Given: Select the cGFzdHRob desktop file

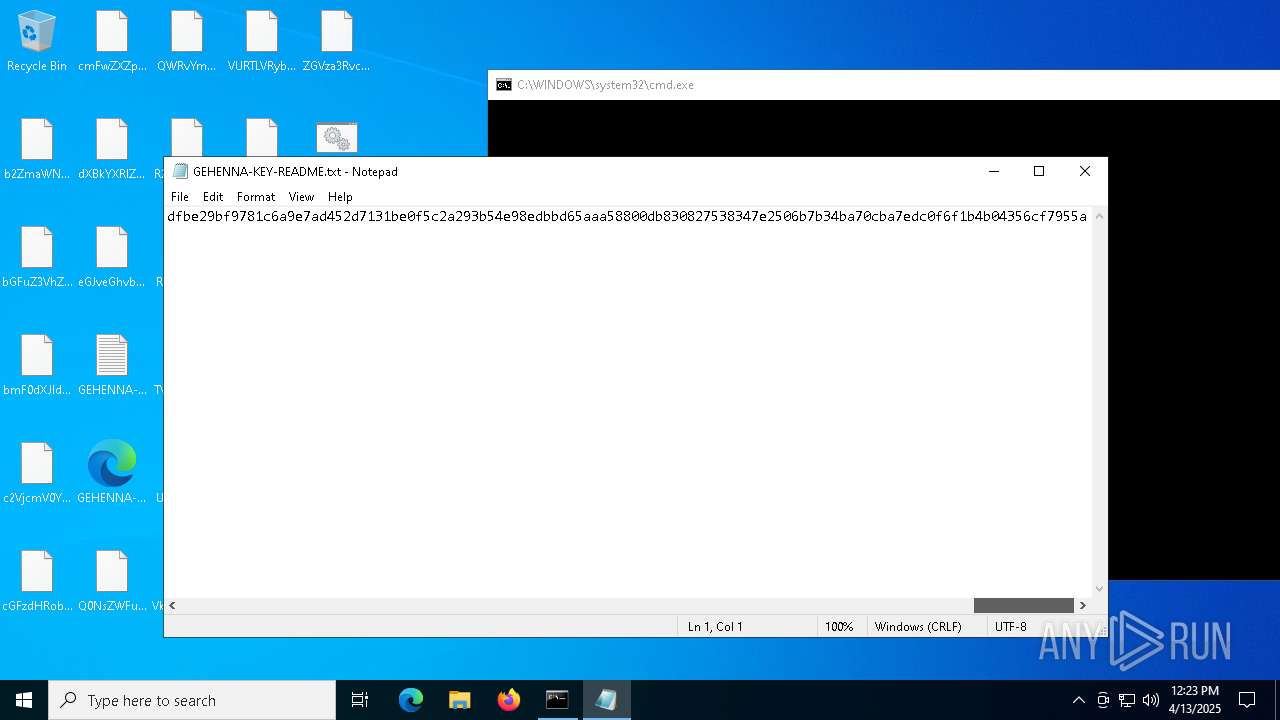Looking at the screenshot, I should [37, 581].
